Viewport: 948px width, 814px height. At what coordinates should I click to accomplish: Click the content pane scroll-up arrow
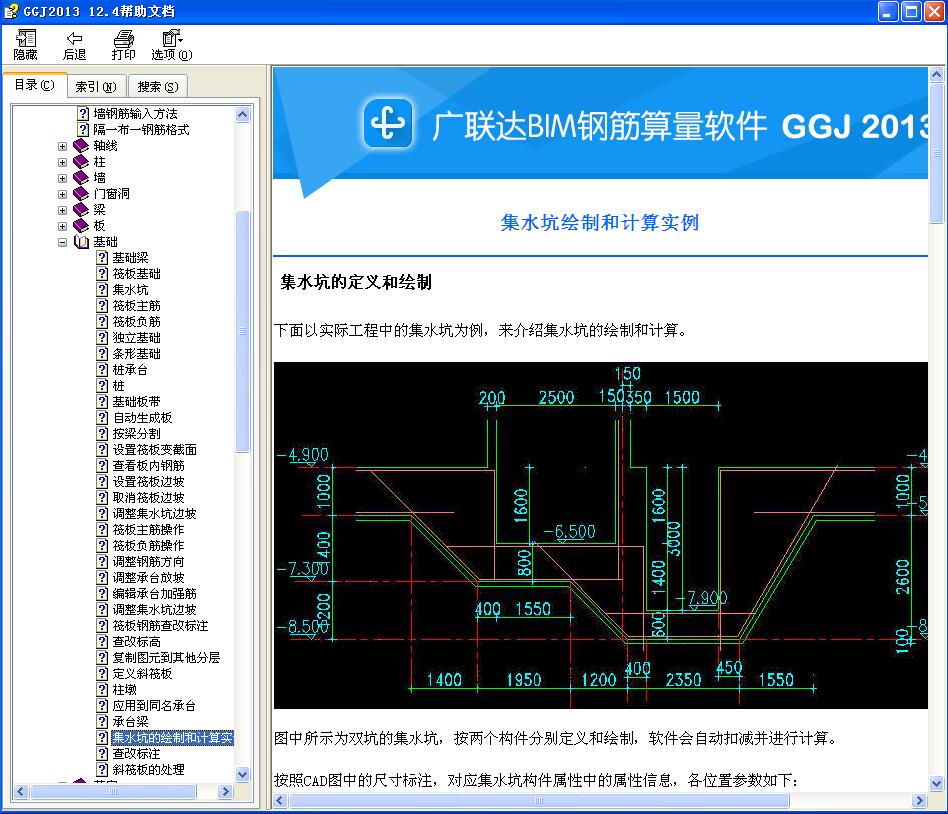[936, 75]
